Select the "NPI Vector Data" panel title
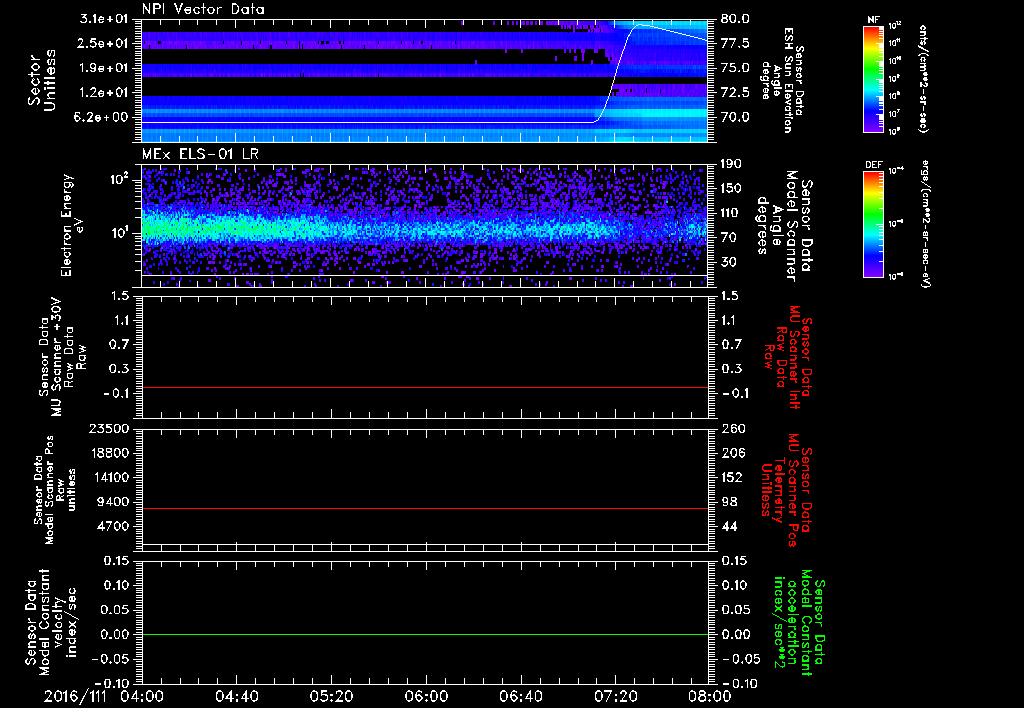This screenshot has height=708, width=1024. pyautogui.click(x=203, y=9)
